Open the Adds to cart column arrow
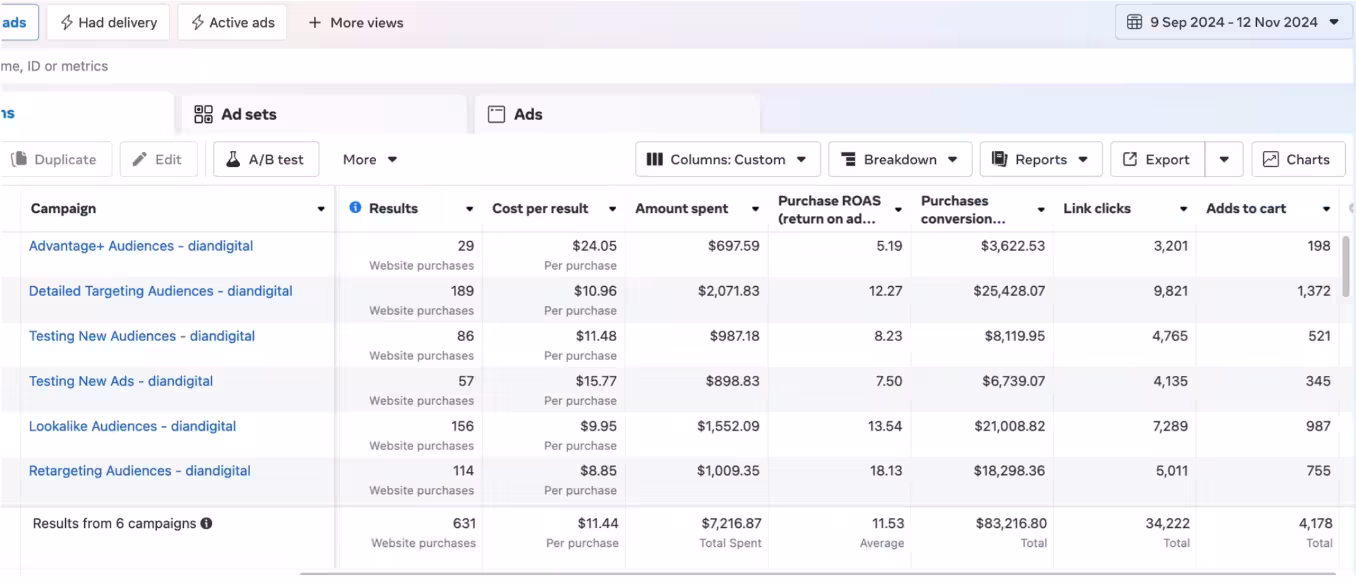Screen dimensions: 1356x582 [x=1327, y=209]
